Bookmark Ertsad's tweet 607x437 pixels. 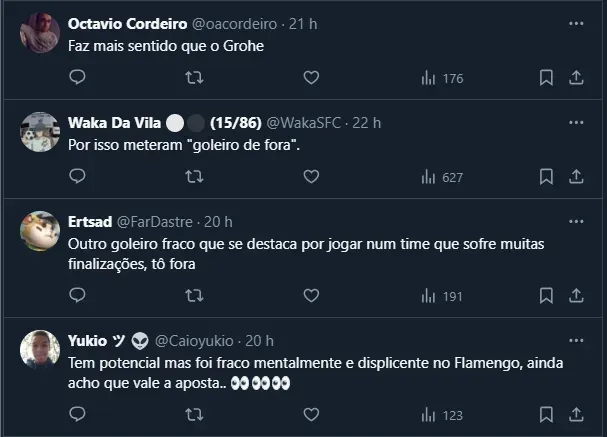[x=546, y=295]
